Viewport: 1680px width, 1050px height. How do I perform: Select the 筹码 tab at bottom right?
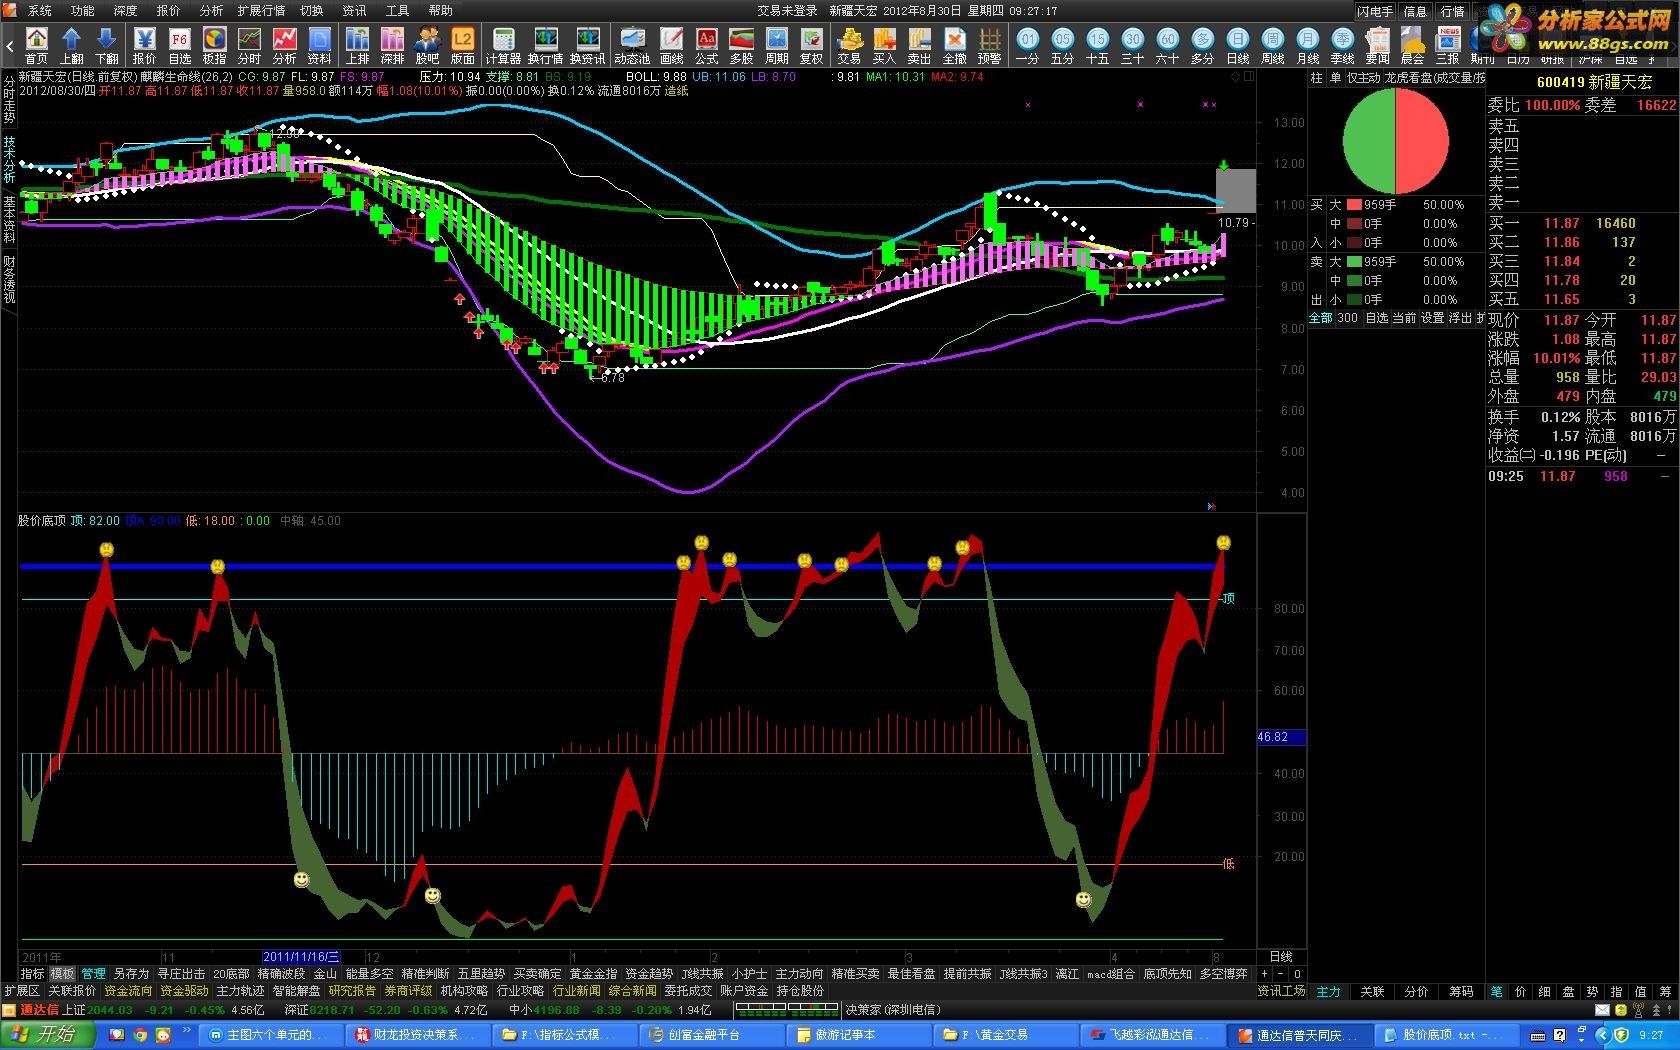click(1461, 992)
